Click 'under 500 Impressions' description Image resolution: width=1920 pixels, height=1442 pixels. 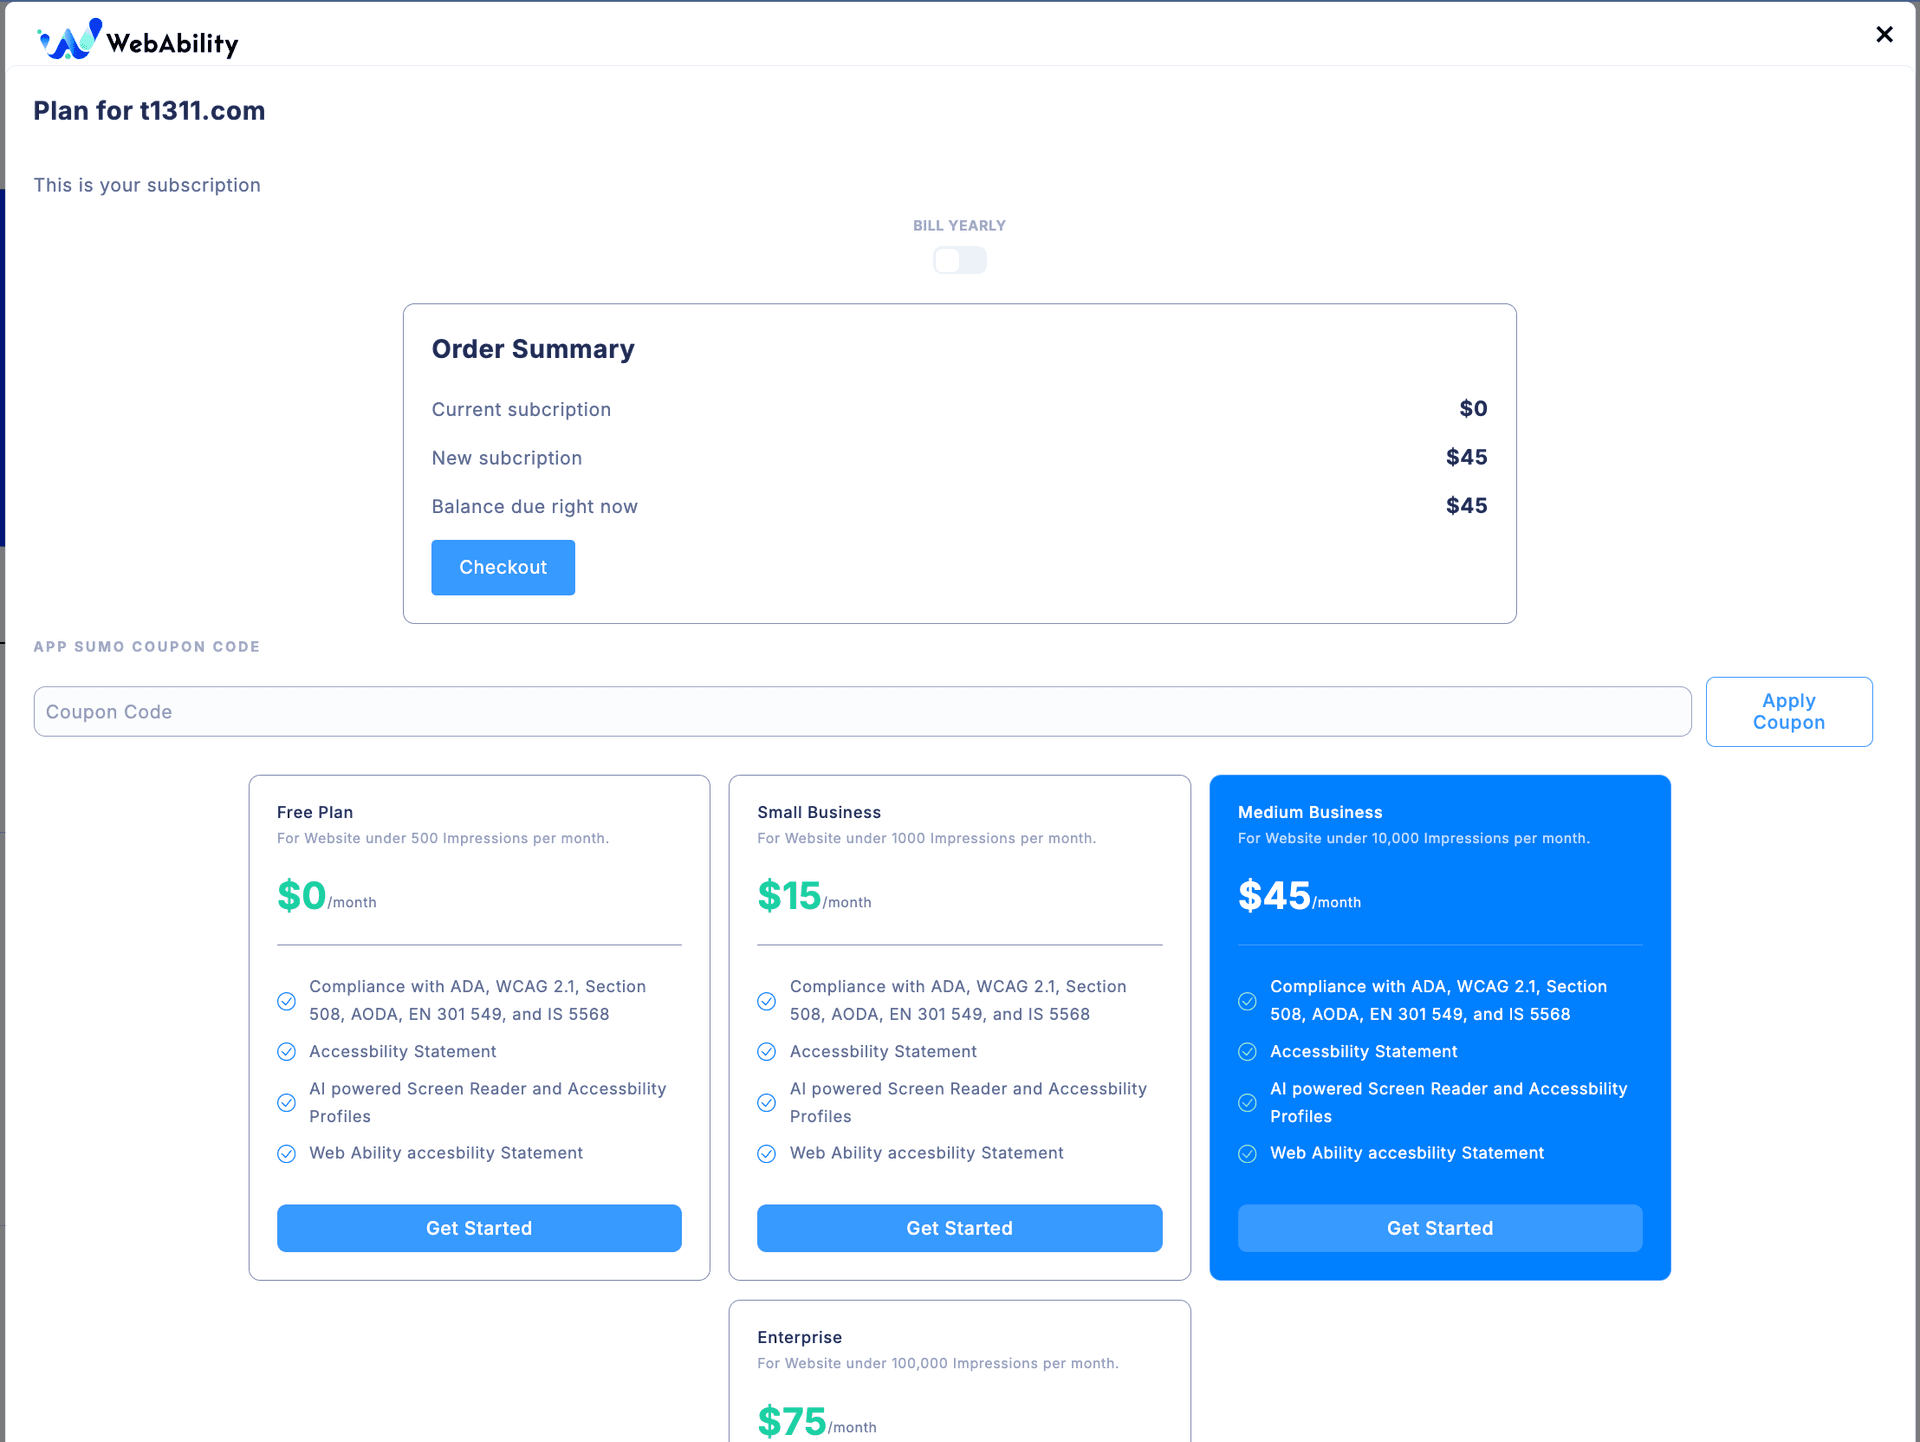[x=443, y=838]
